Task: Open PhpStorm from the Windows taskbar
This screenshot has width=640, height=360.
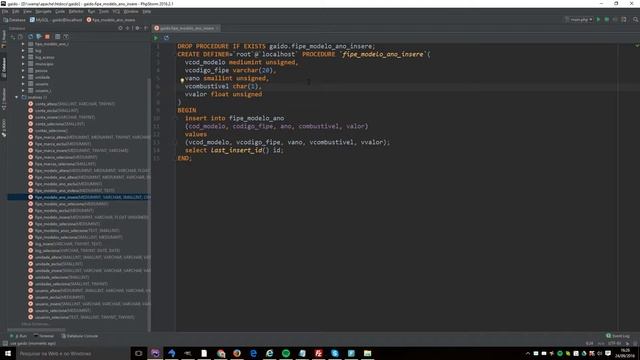Action: point(155,353)
